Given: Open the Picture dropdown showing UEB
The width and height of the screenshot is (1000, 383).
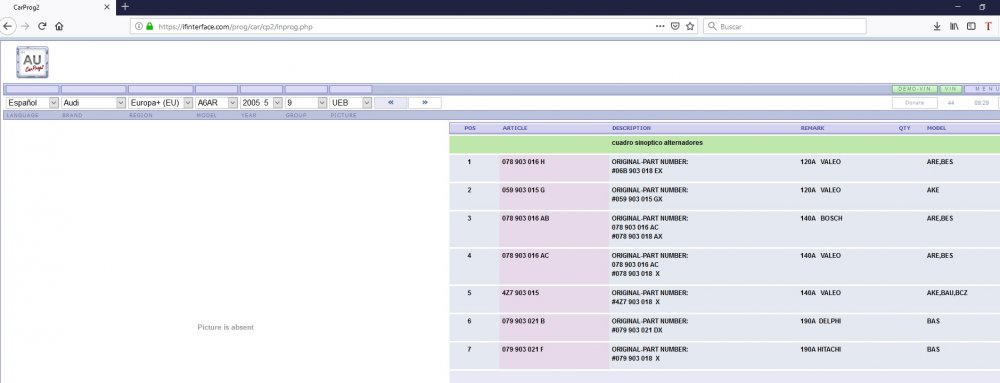Looking at the screenshot, I should (x=351, y=103).
